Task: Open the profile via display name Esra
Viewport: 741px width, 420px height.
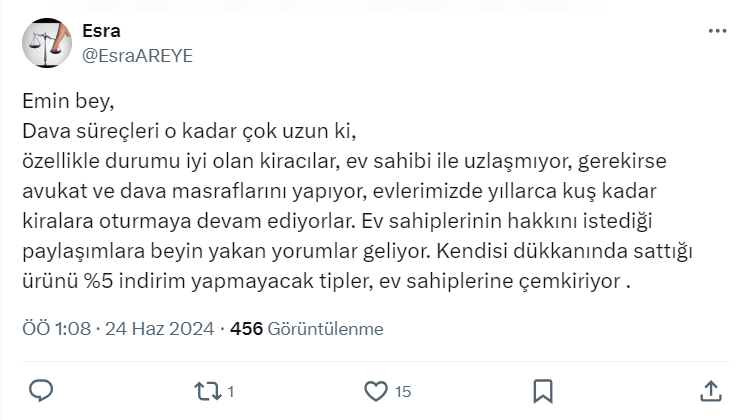Action: click(x=102, y=32)
